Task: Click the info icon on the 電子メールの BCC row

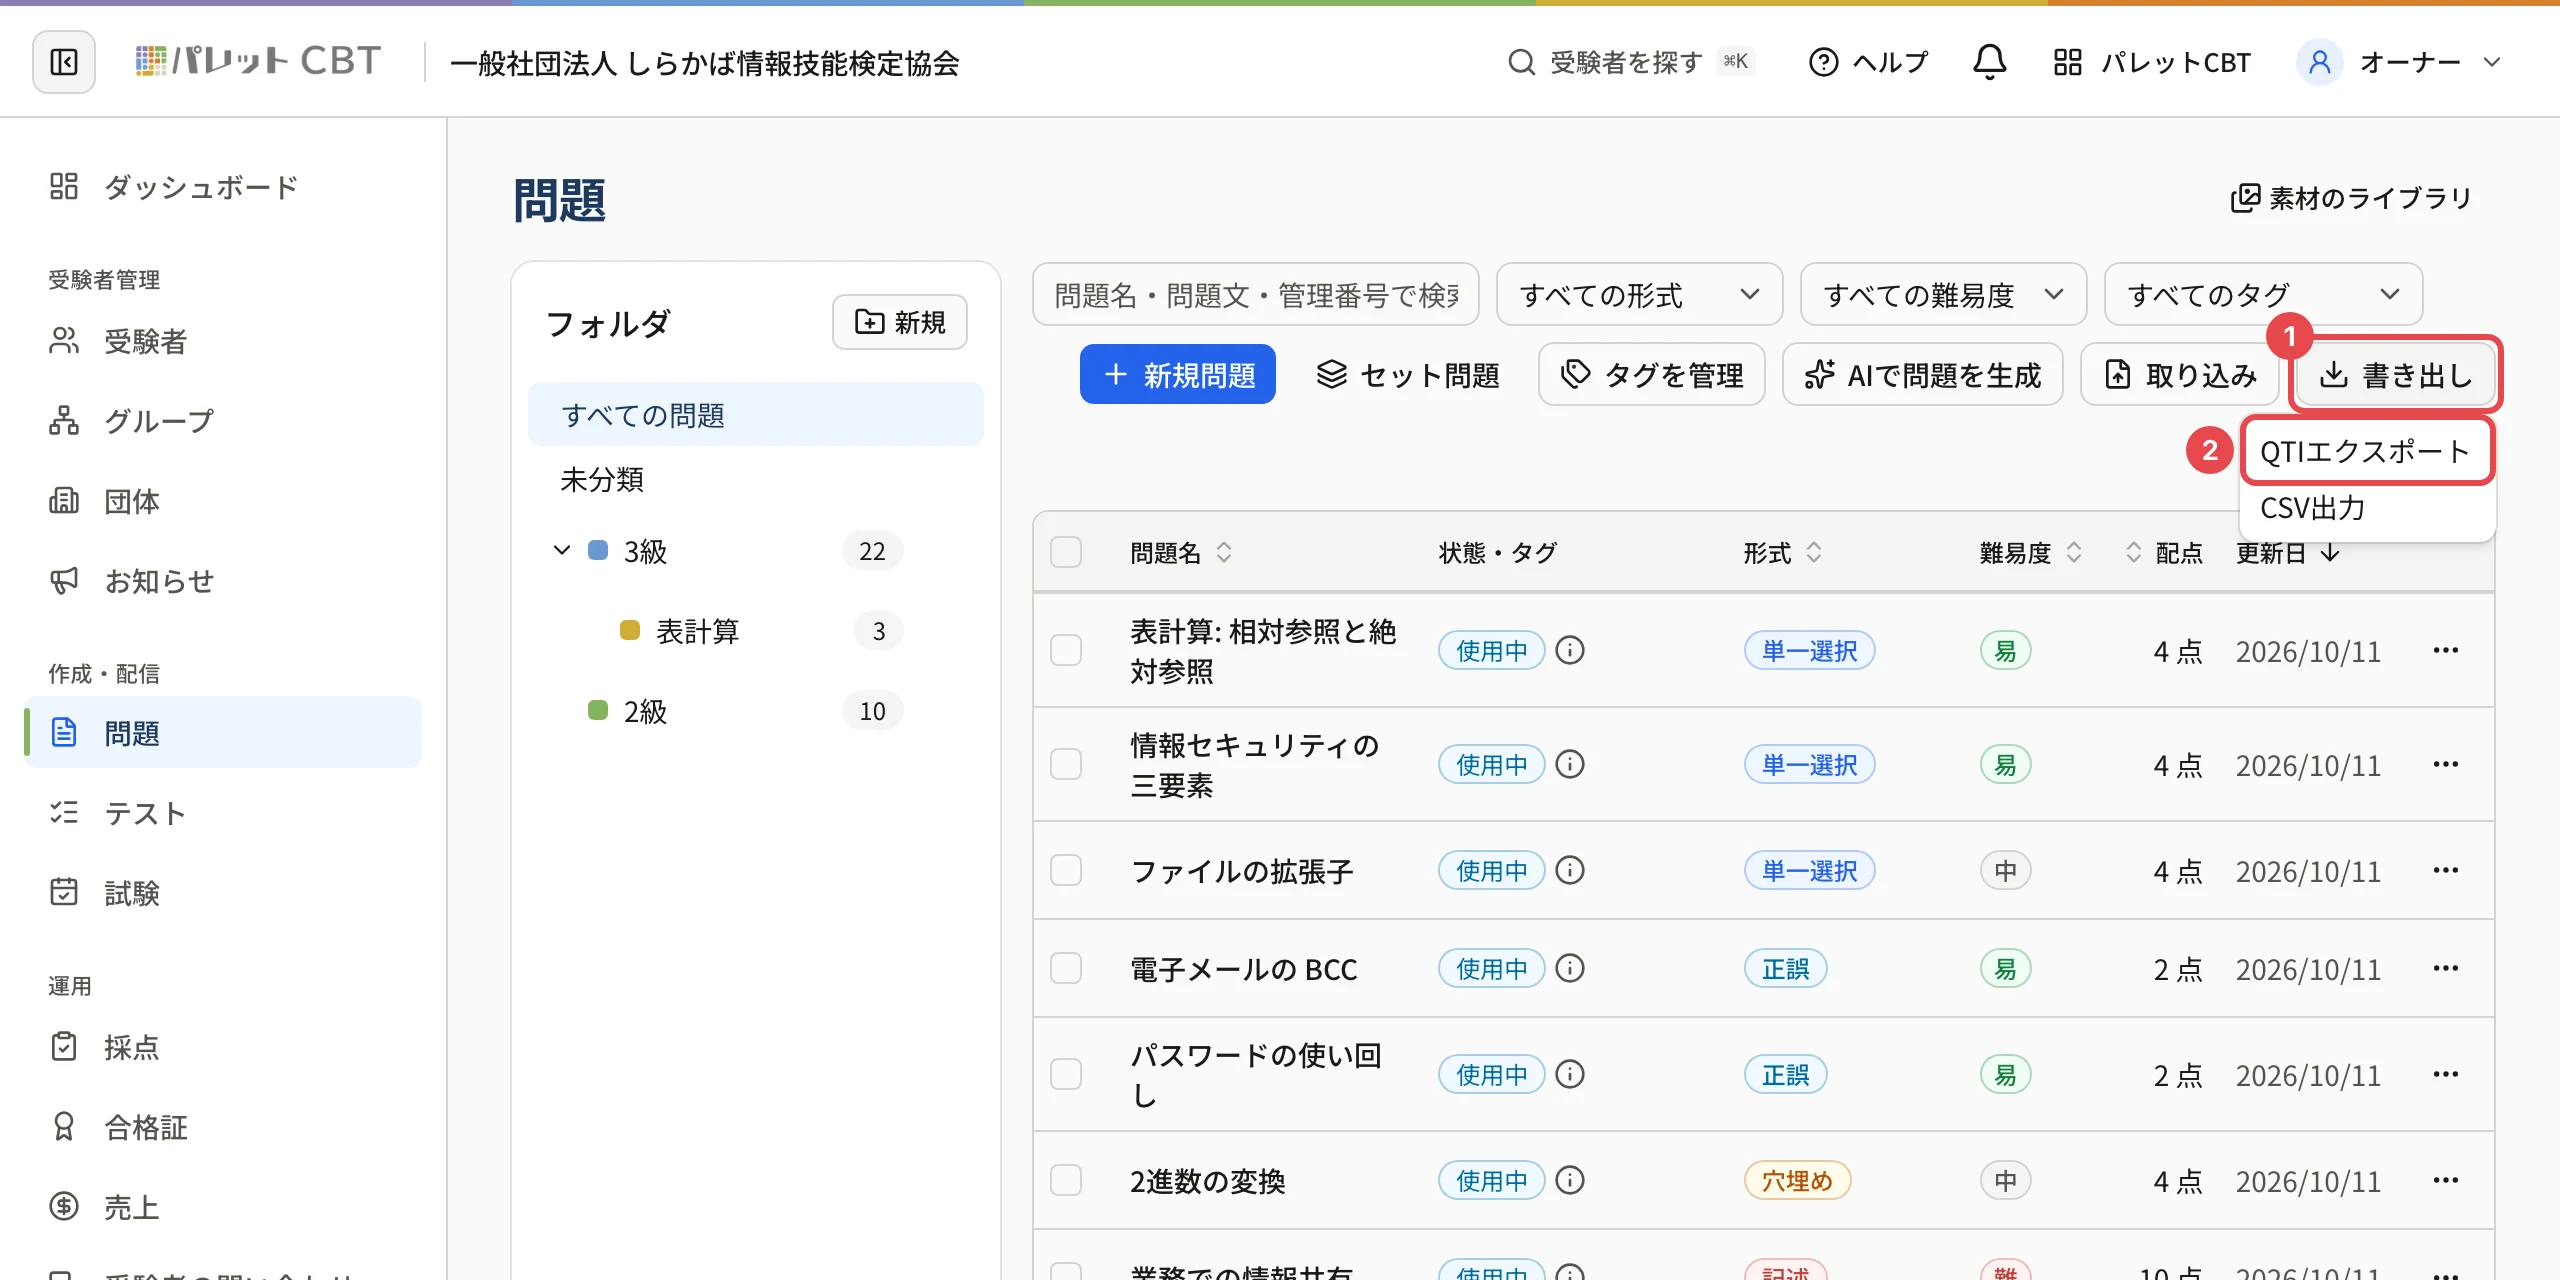Action: point(1570,968)
